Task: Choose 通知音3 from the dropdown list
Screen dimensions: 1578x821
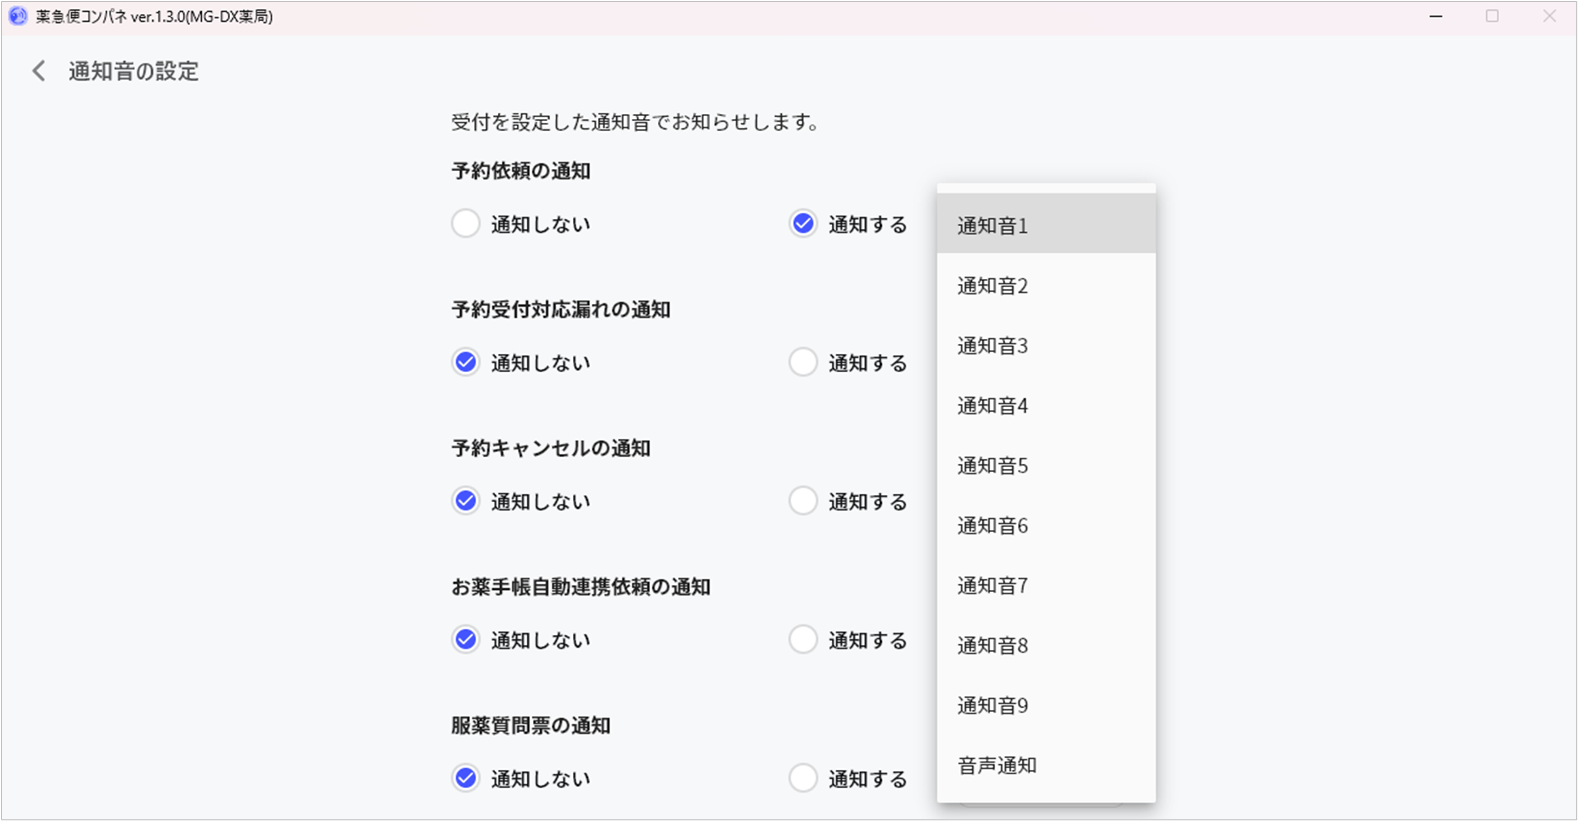Action: coord(1045,346)
